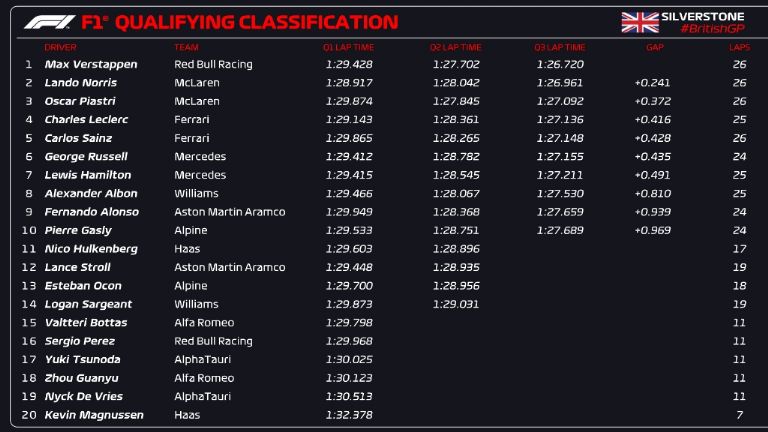Click Logan Sargeant's Q2 time 1:29.031

(x=455, y=304)
